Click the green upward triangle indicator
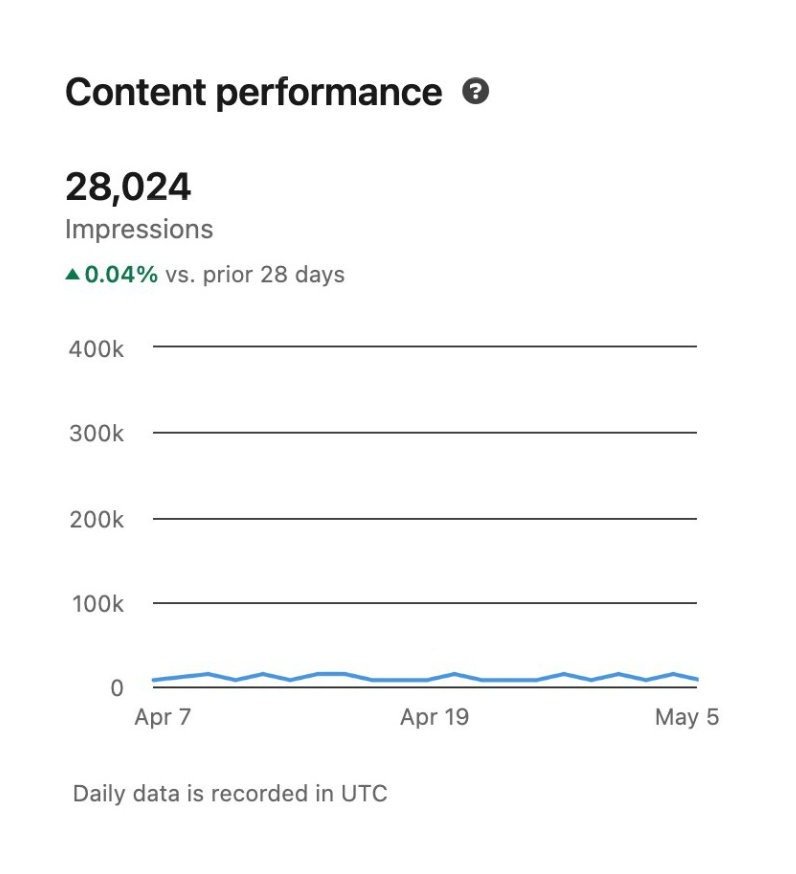Viewport: 796px width, 874px height. 72,275
